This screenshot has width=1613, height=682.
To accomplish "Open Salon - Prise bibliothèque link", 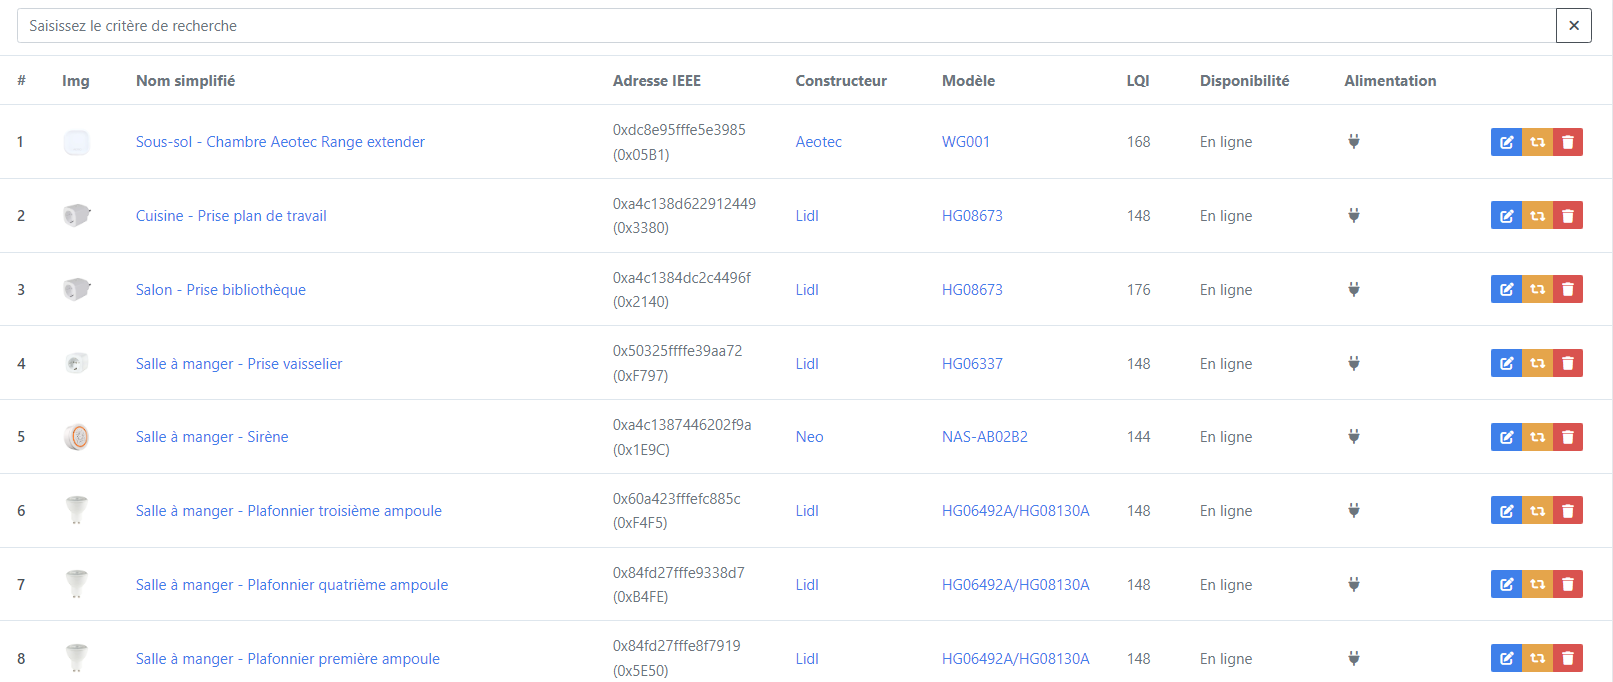I will pos(221,290).
